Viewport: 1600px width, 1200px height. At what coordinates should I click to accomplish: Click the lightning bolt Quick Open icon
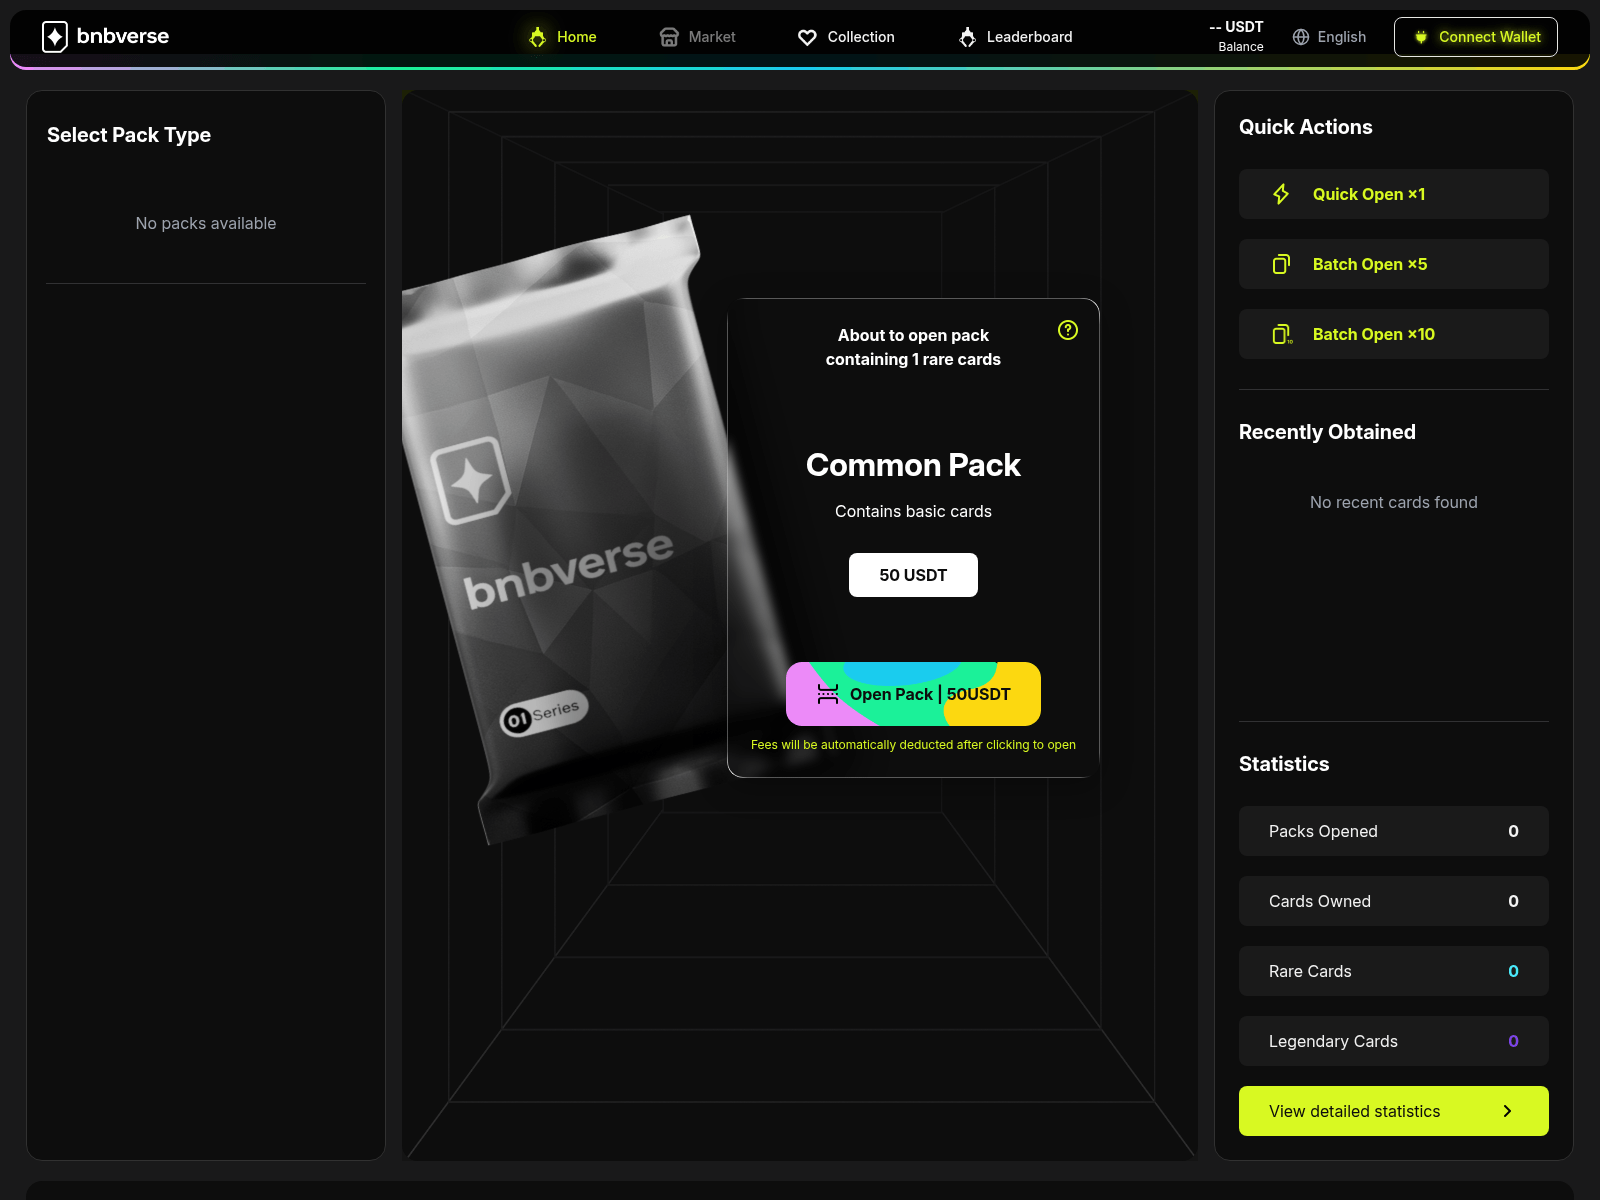[1281, 194]
